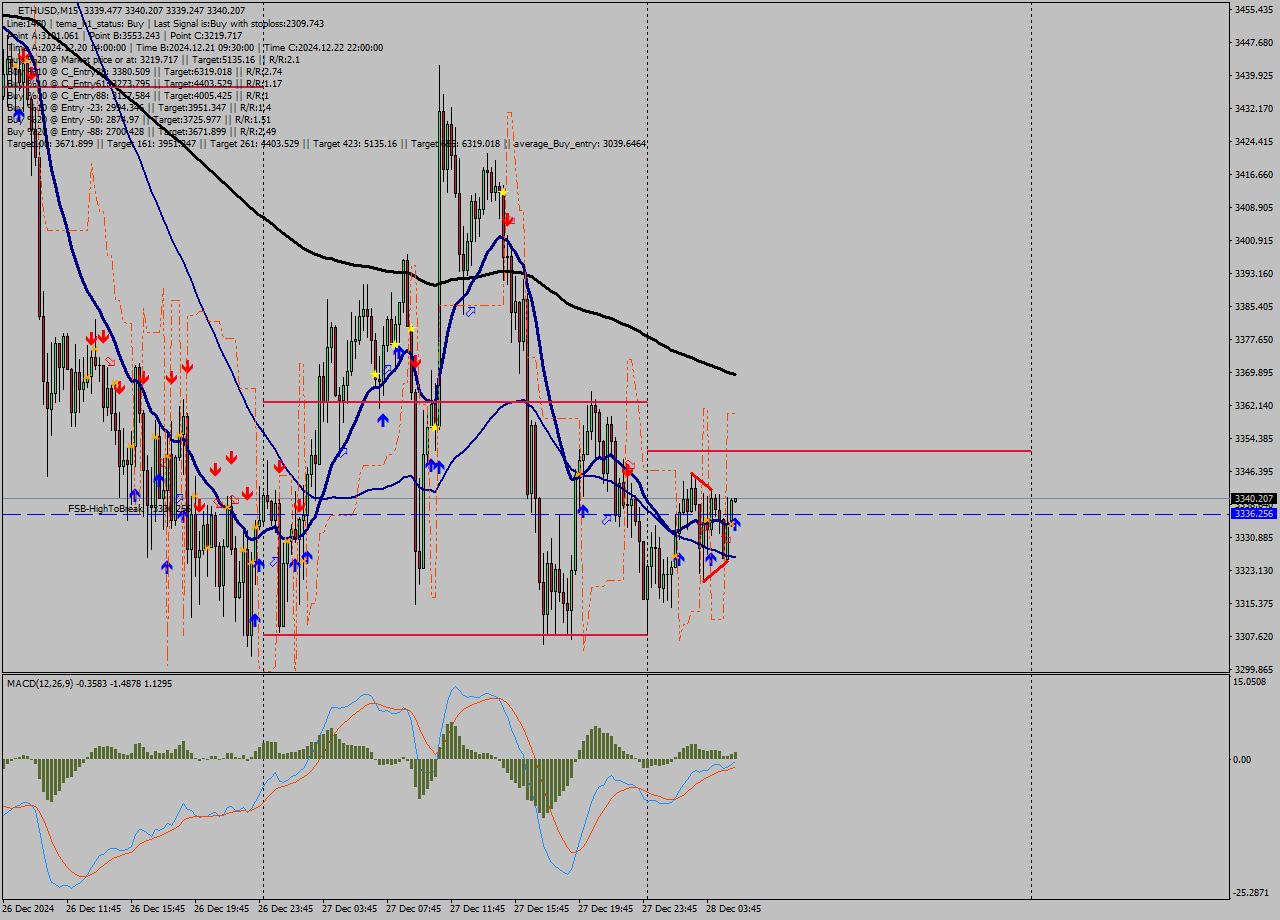Click the '26 Dec 2024' time label
This screenshot has height=920, width=1280.
(30, 909)
